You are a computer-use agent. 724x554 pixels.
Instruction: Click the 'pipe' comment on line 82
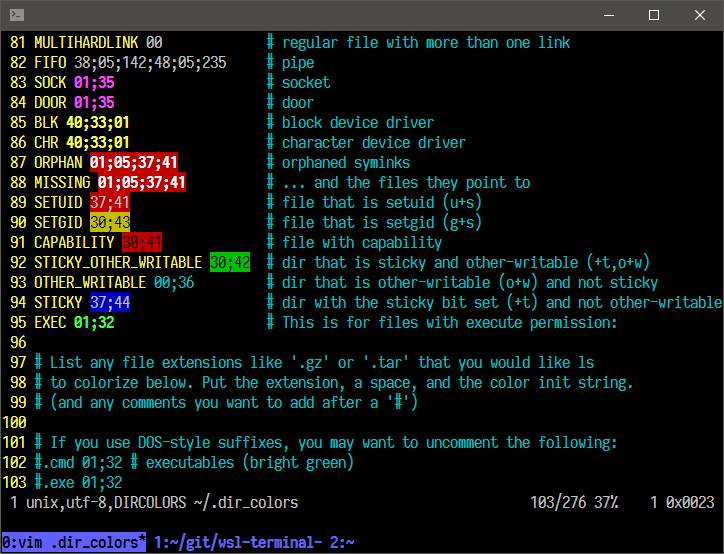coord(298,62)
